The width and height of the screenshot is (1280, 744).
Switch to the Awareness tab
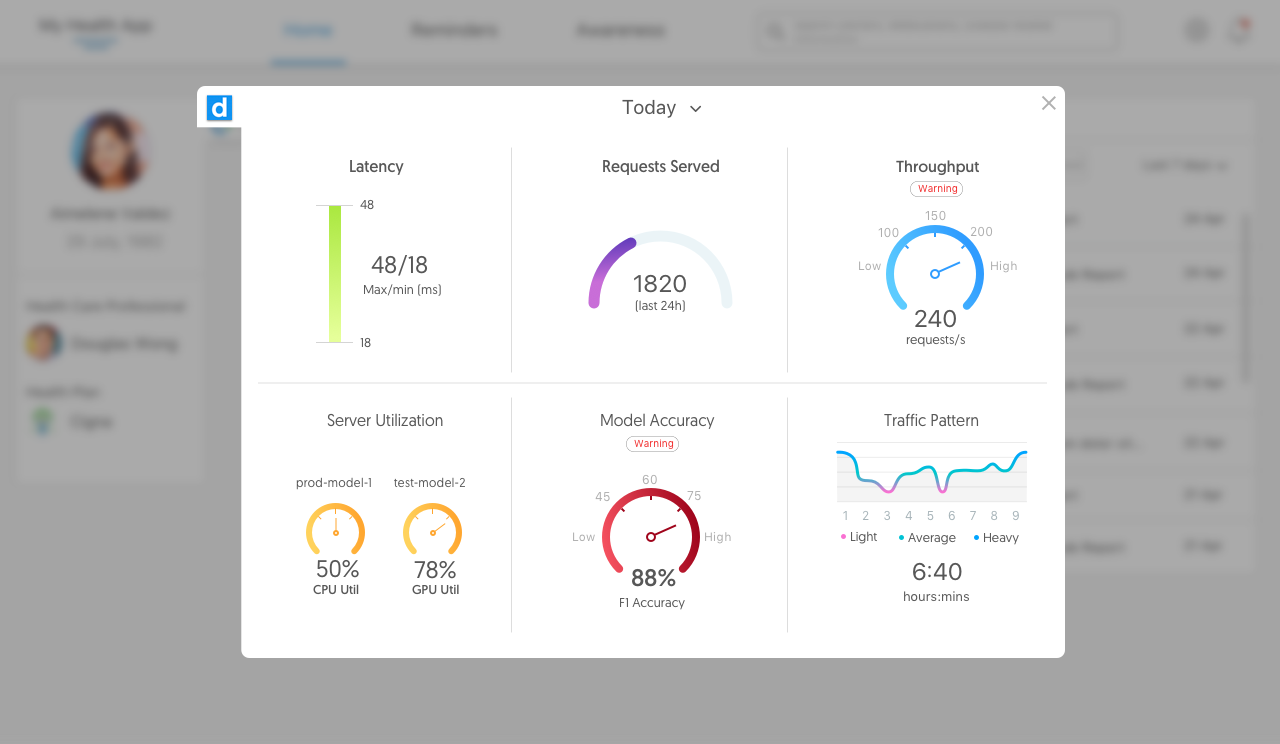[619, 30]
